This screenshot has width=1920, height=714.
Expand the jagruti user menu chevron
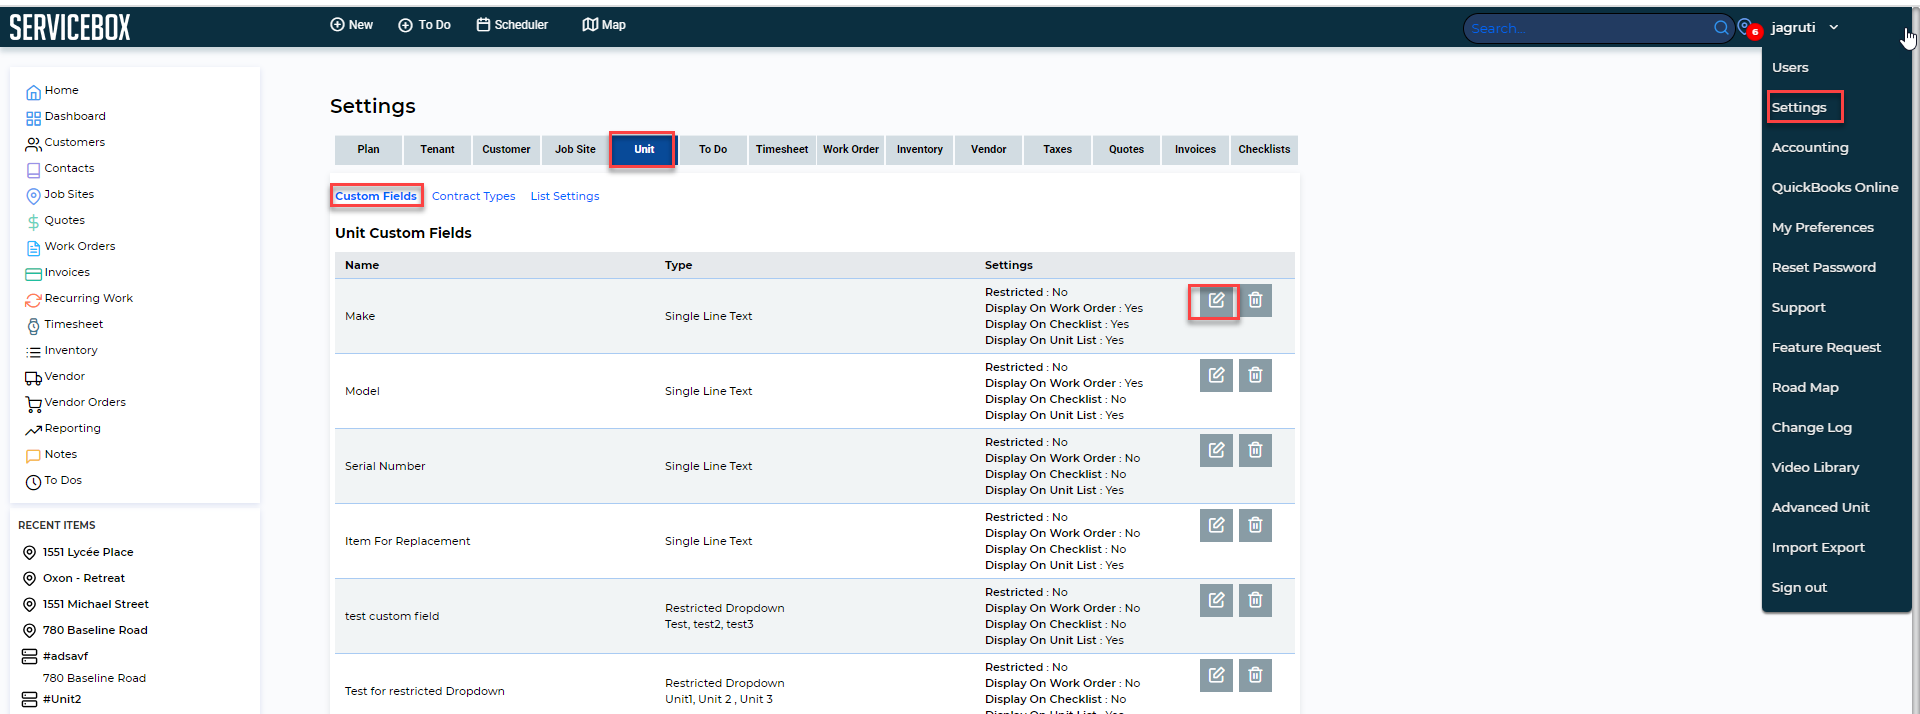coord(1834,28)
